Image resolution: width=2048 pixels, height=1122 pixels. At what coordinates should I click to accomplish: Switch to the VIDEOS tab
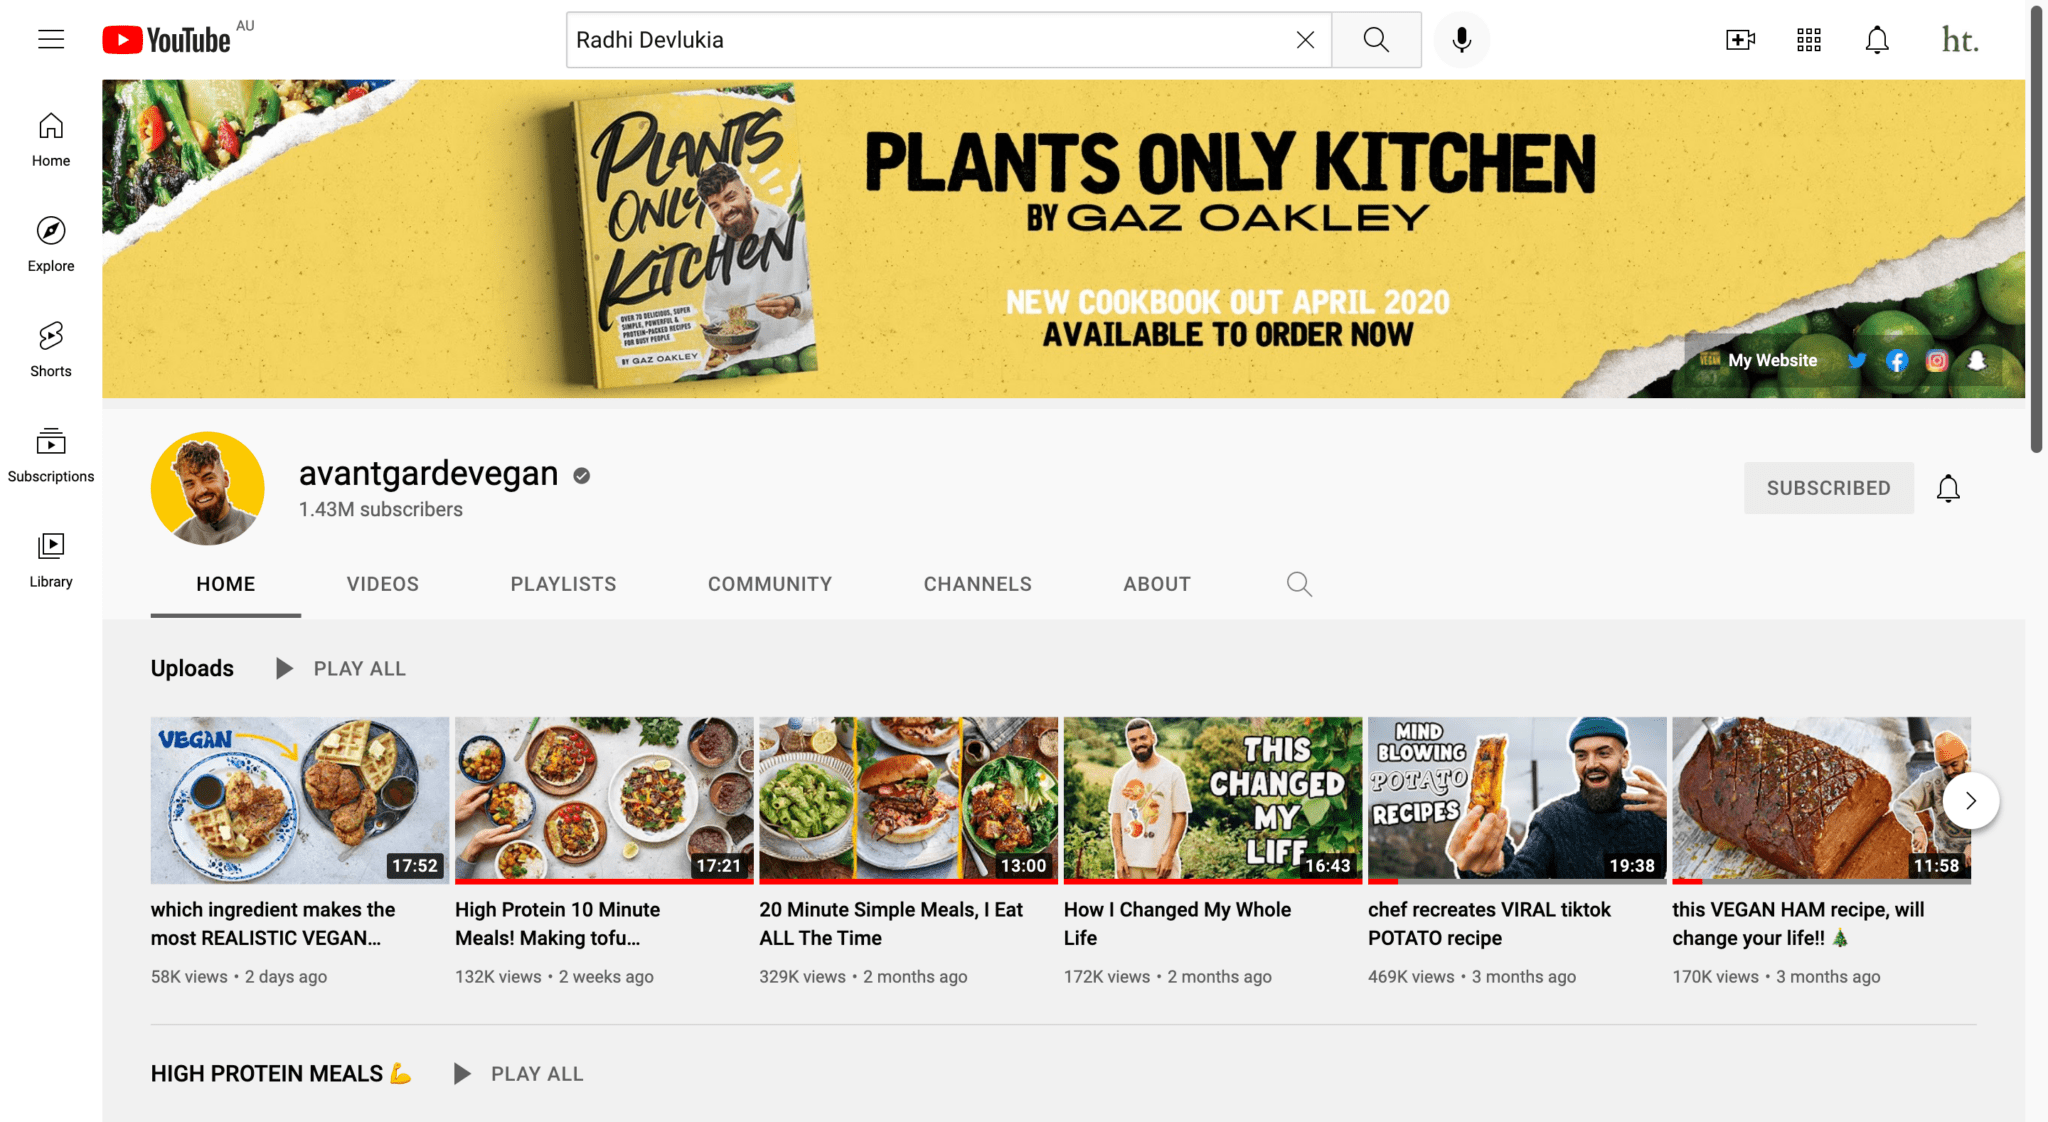point(382,584)
